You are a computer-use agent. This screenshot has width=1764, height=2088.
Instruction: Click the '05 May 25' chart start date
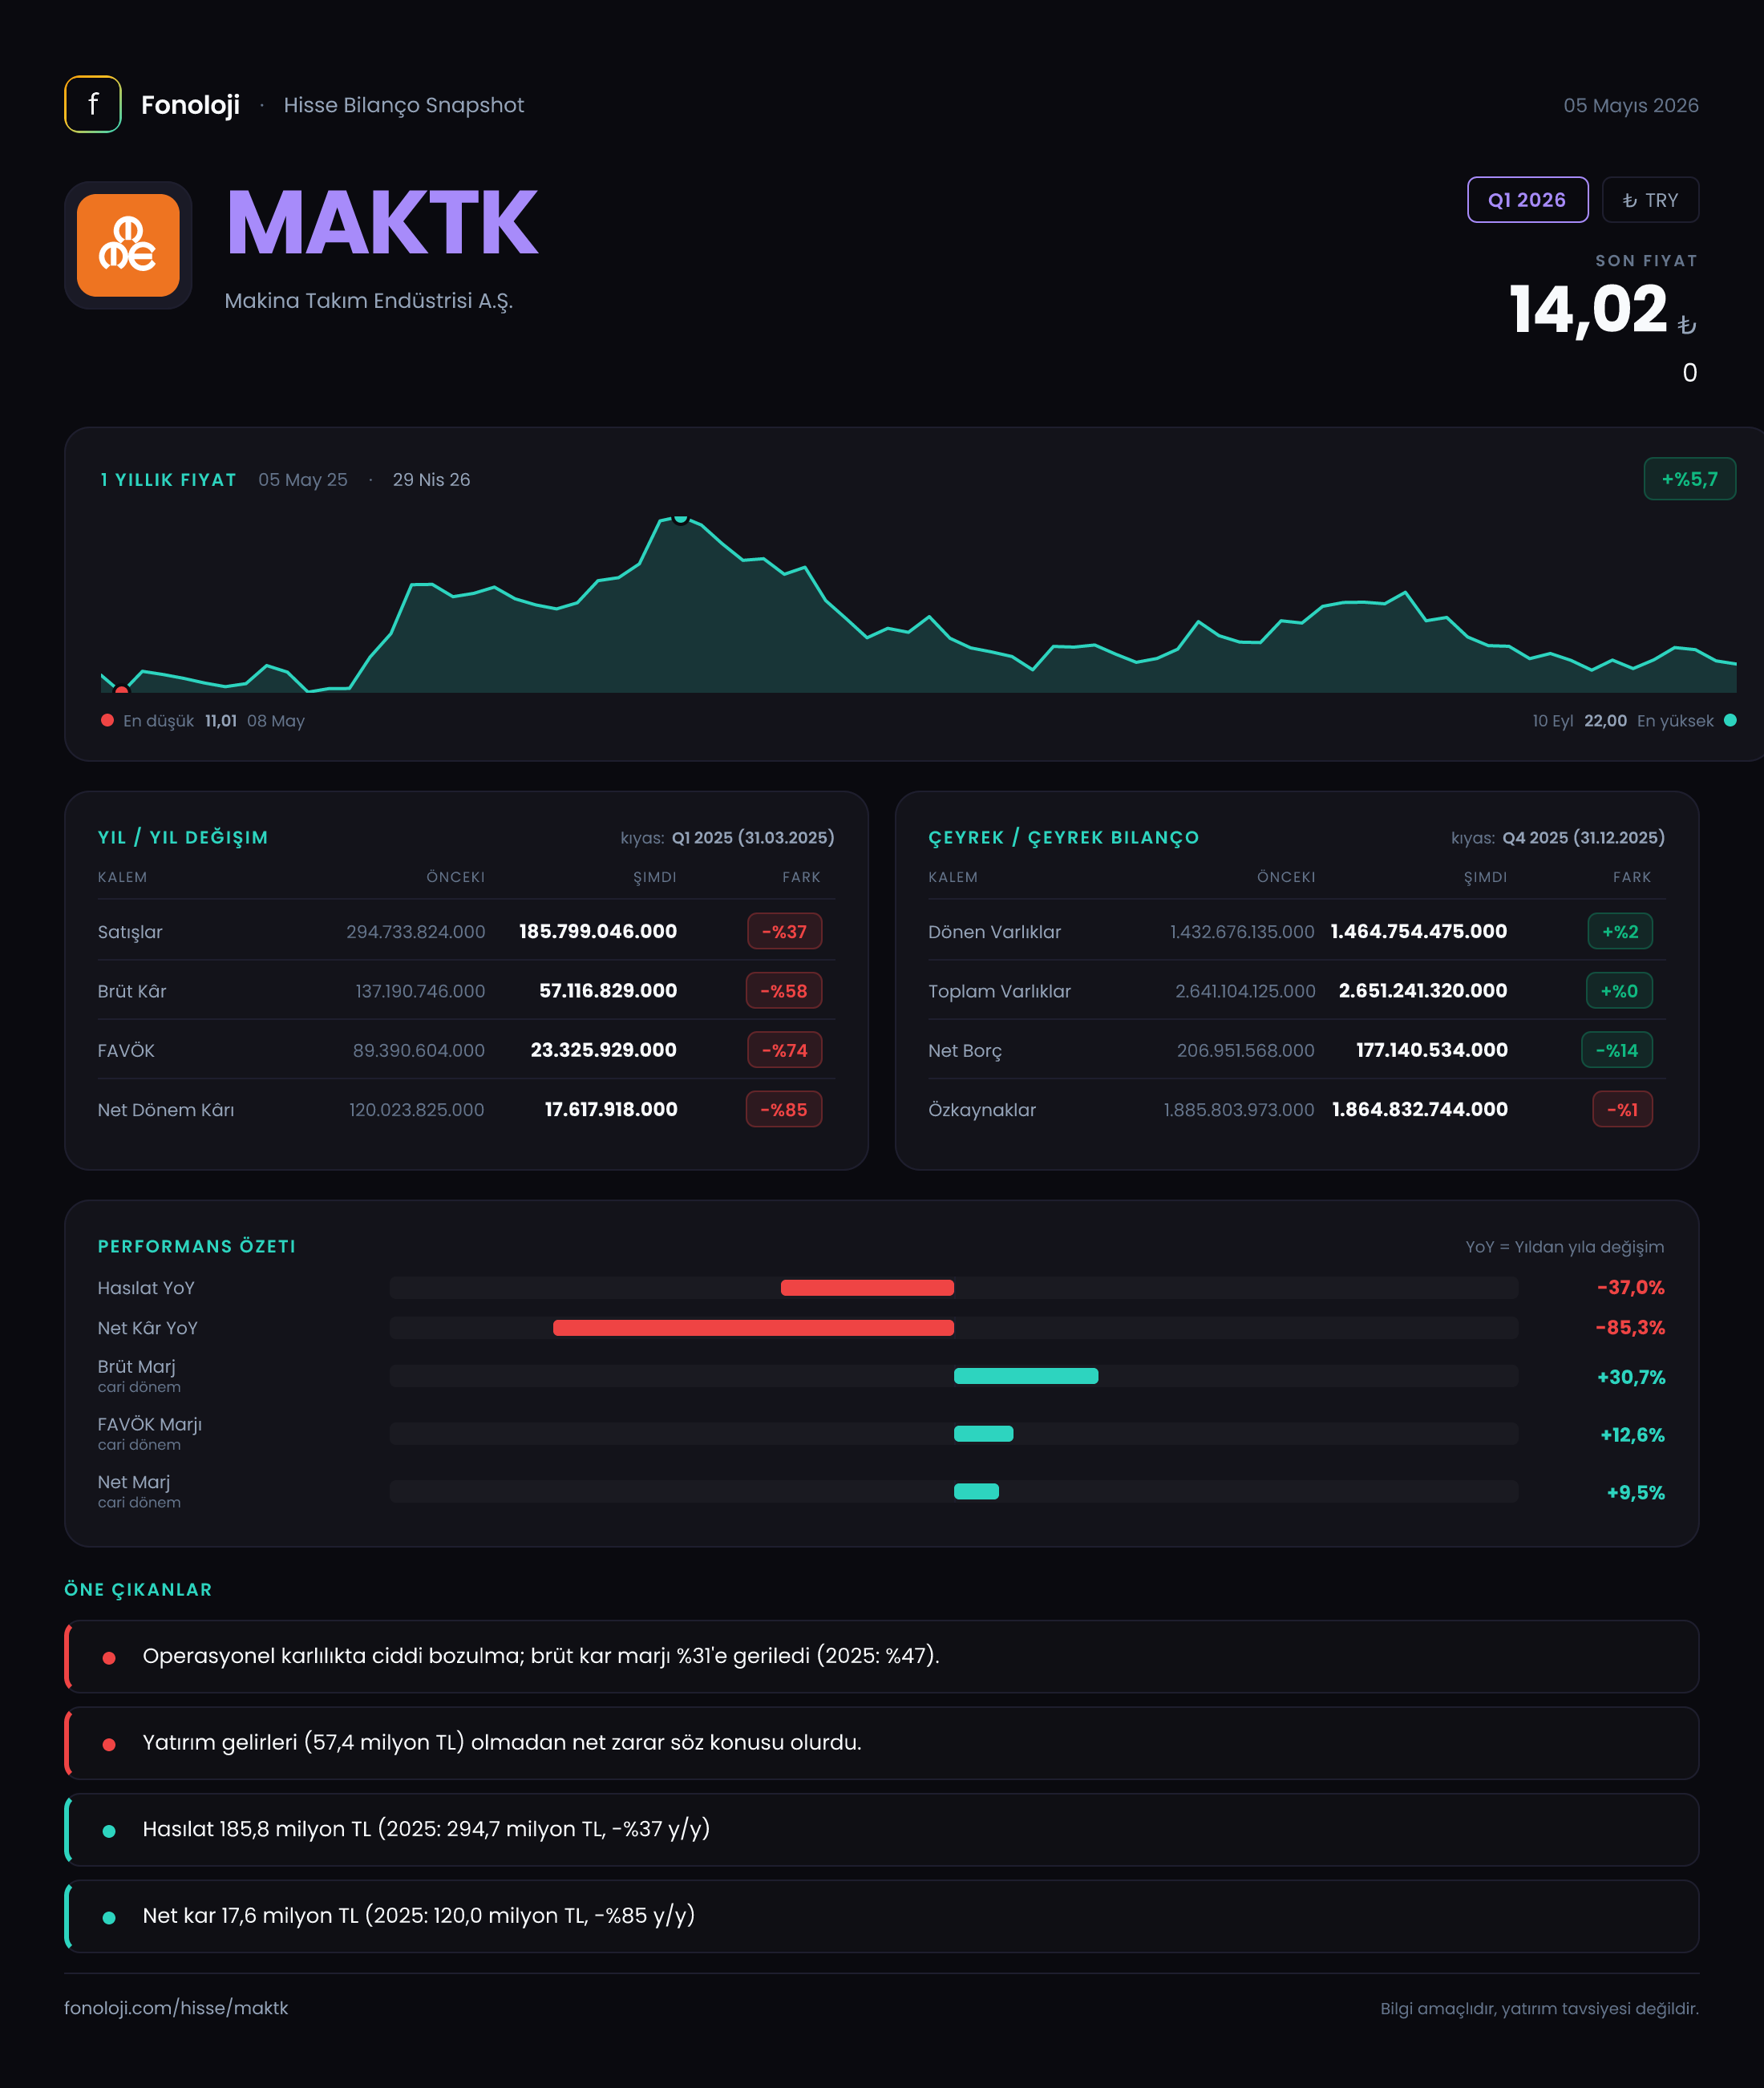pos(303,480)
